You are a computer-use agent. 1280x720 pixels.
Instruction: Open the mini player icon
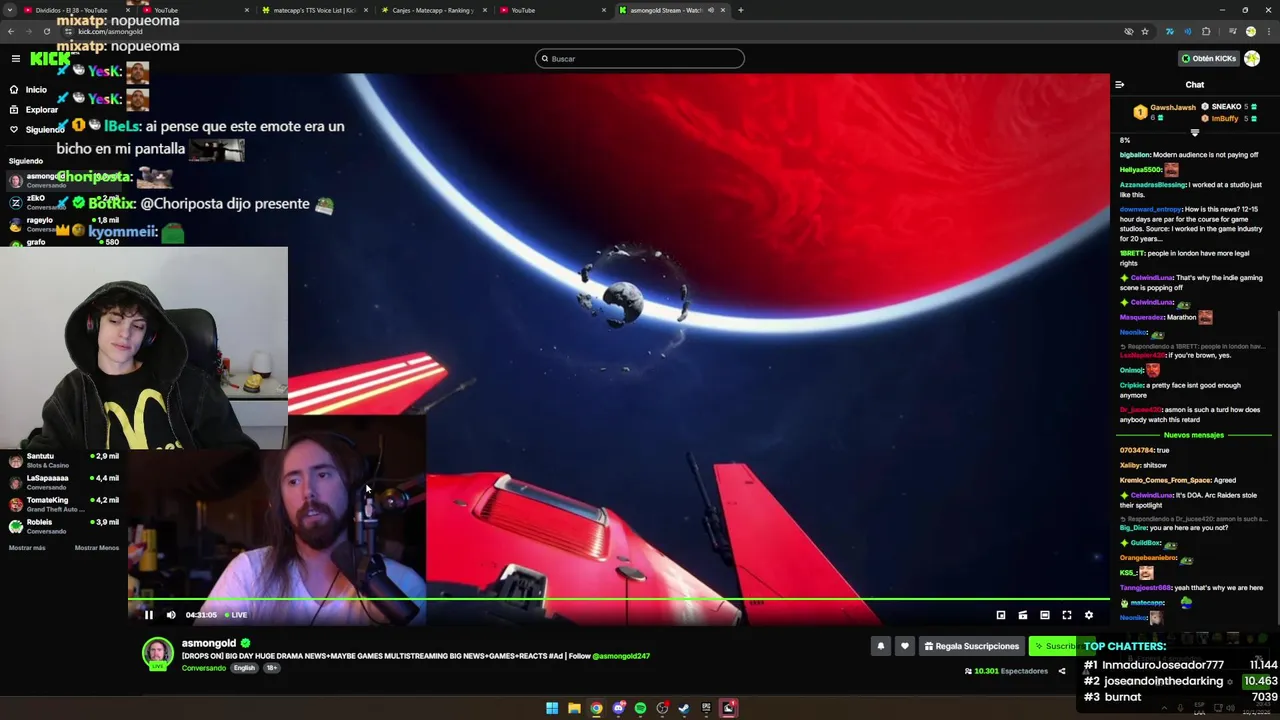(1001, 615)
